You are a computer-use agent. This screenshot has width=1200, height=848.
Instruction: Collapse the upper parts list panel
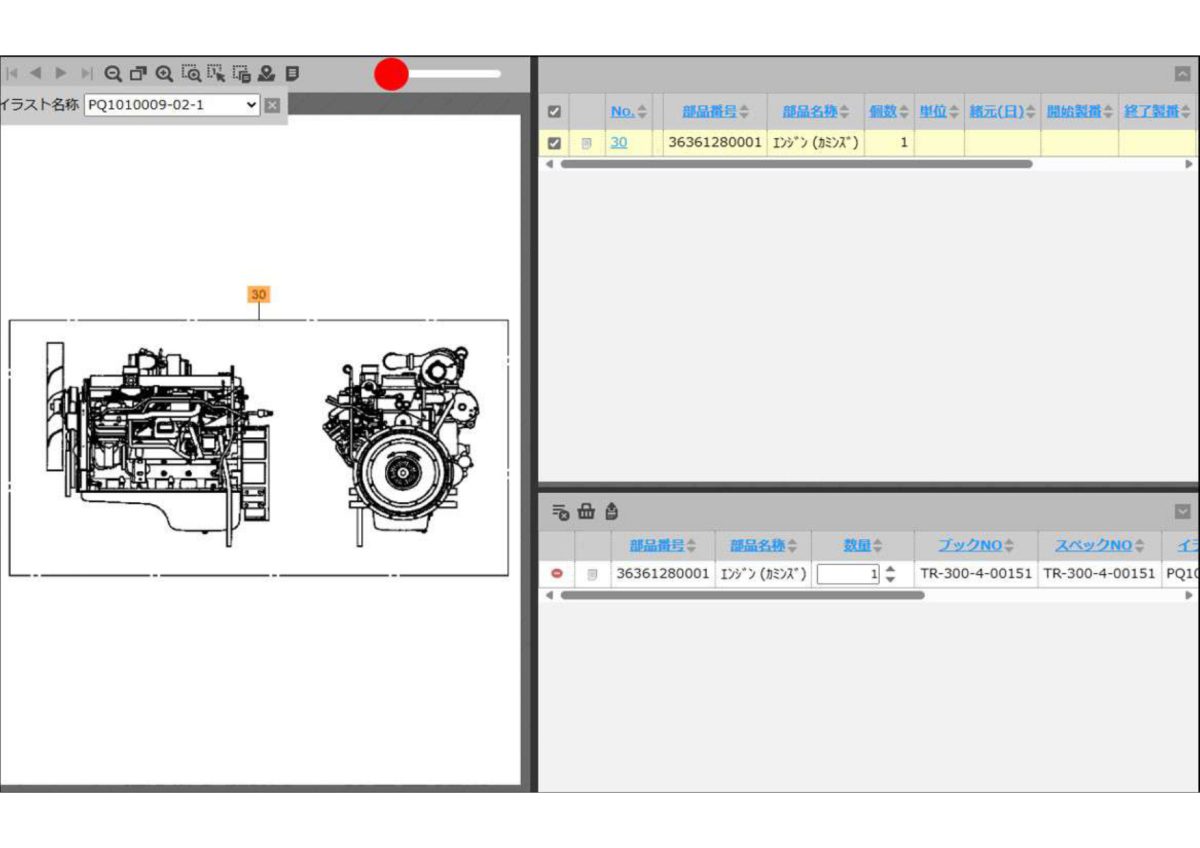tap(1183, 73)
